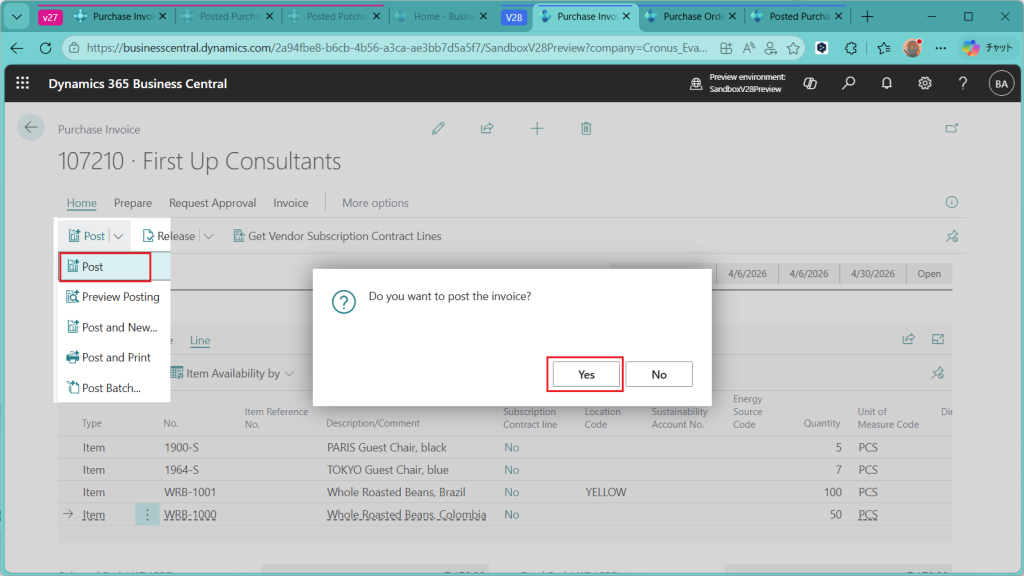Click the plus icon to create new invoice
Image resolution: width=1024 pixels, height=576 pixels.
pos(537,128)
